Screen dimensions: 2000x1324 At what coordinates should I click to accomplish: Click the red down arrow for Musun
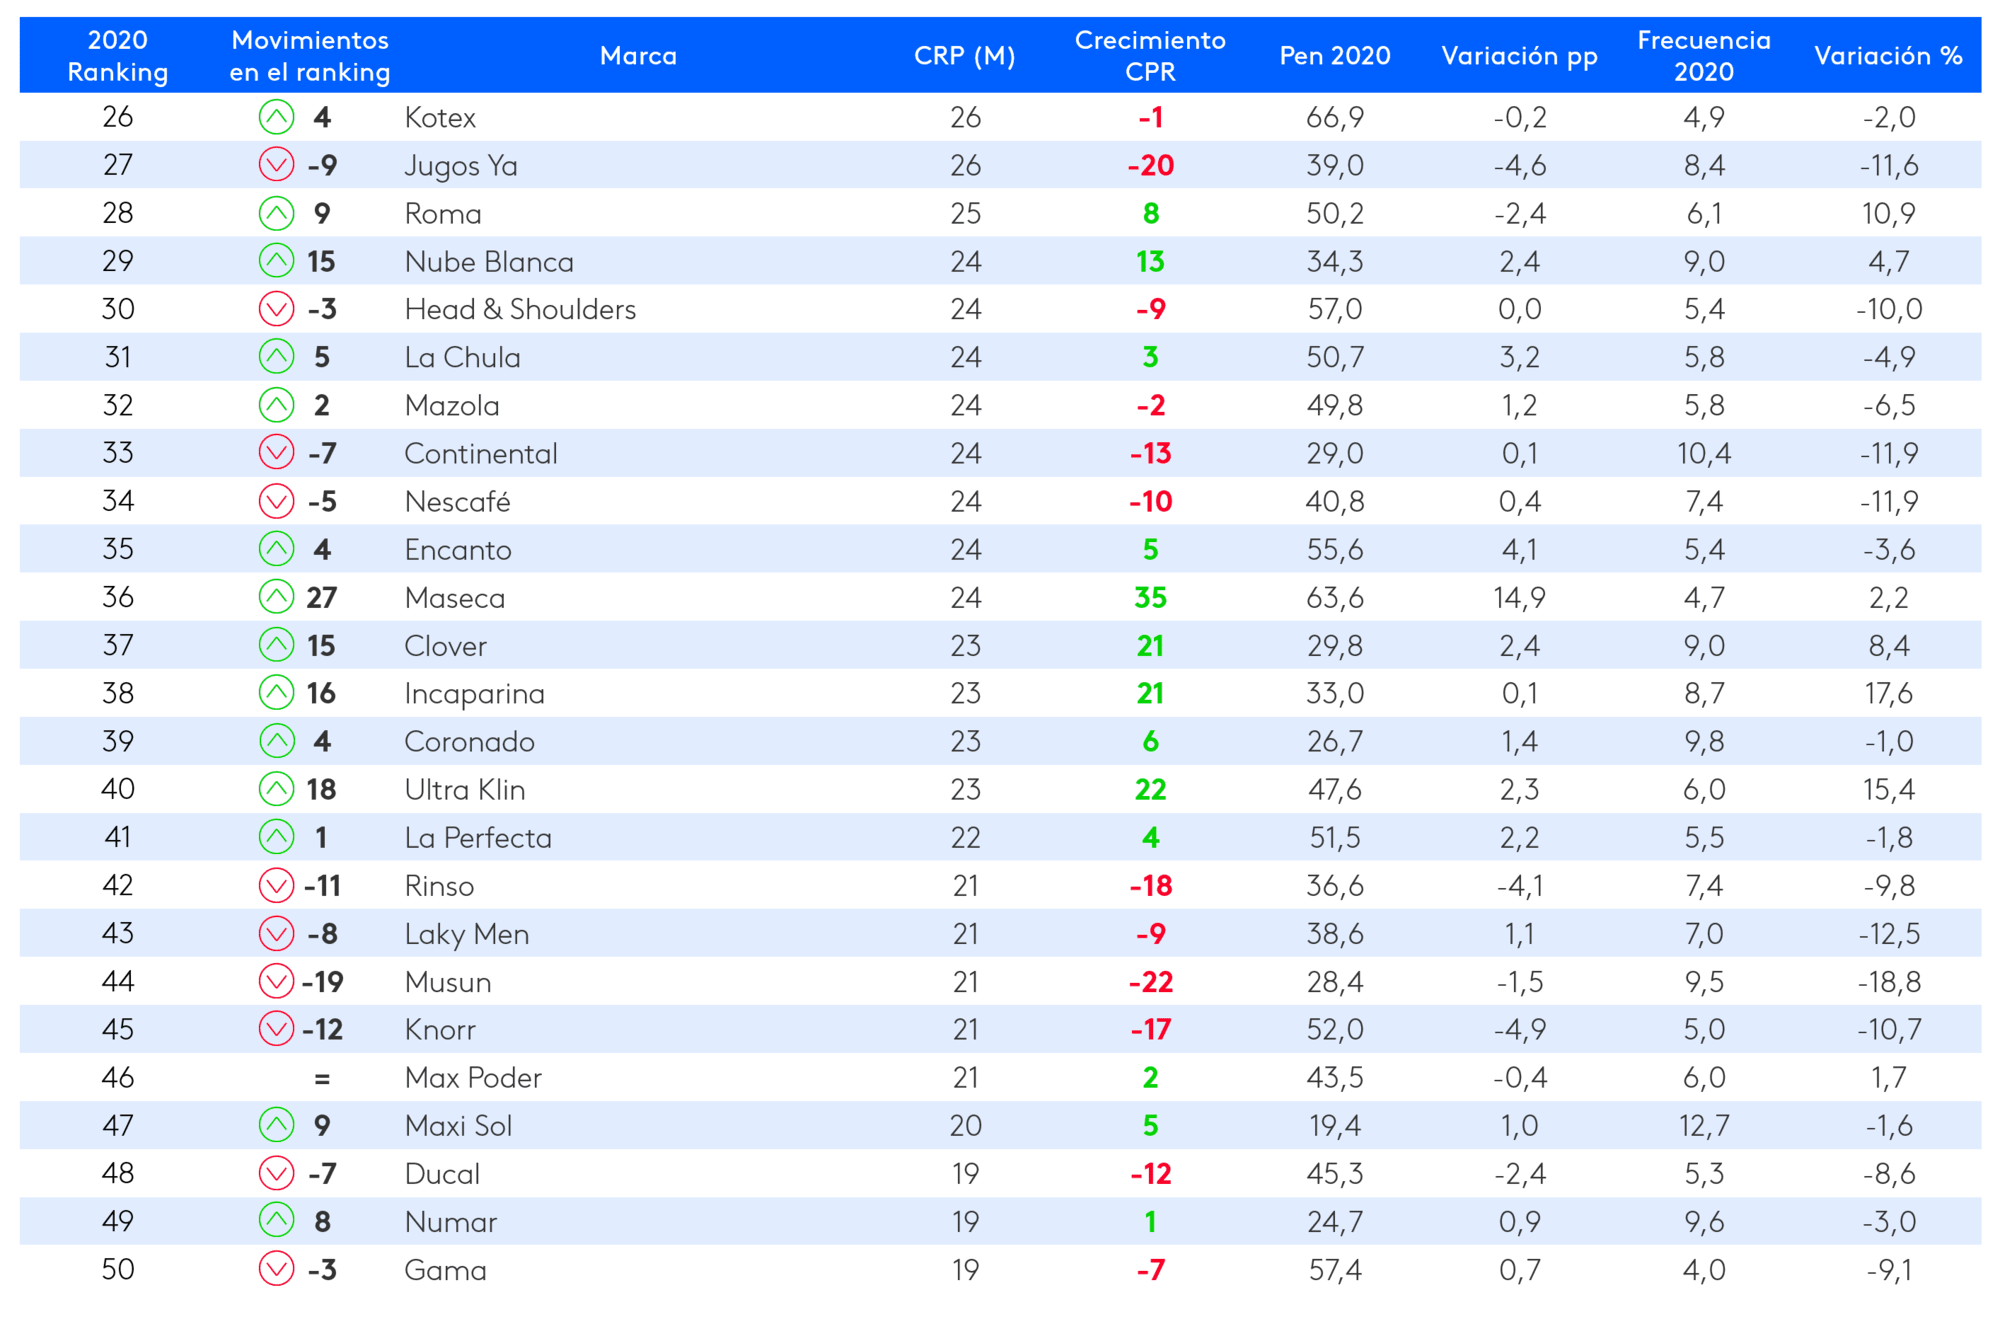point(276,981)
